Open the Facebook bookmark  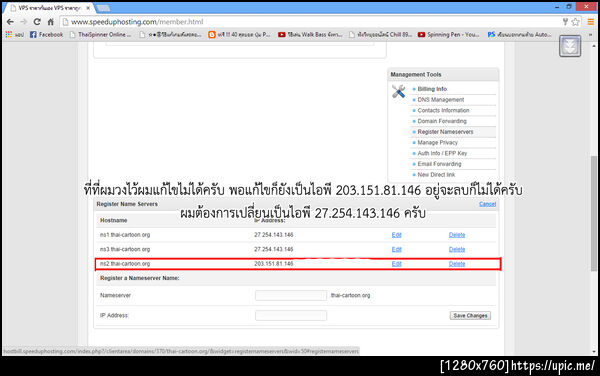pos(46,34)
